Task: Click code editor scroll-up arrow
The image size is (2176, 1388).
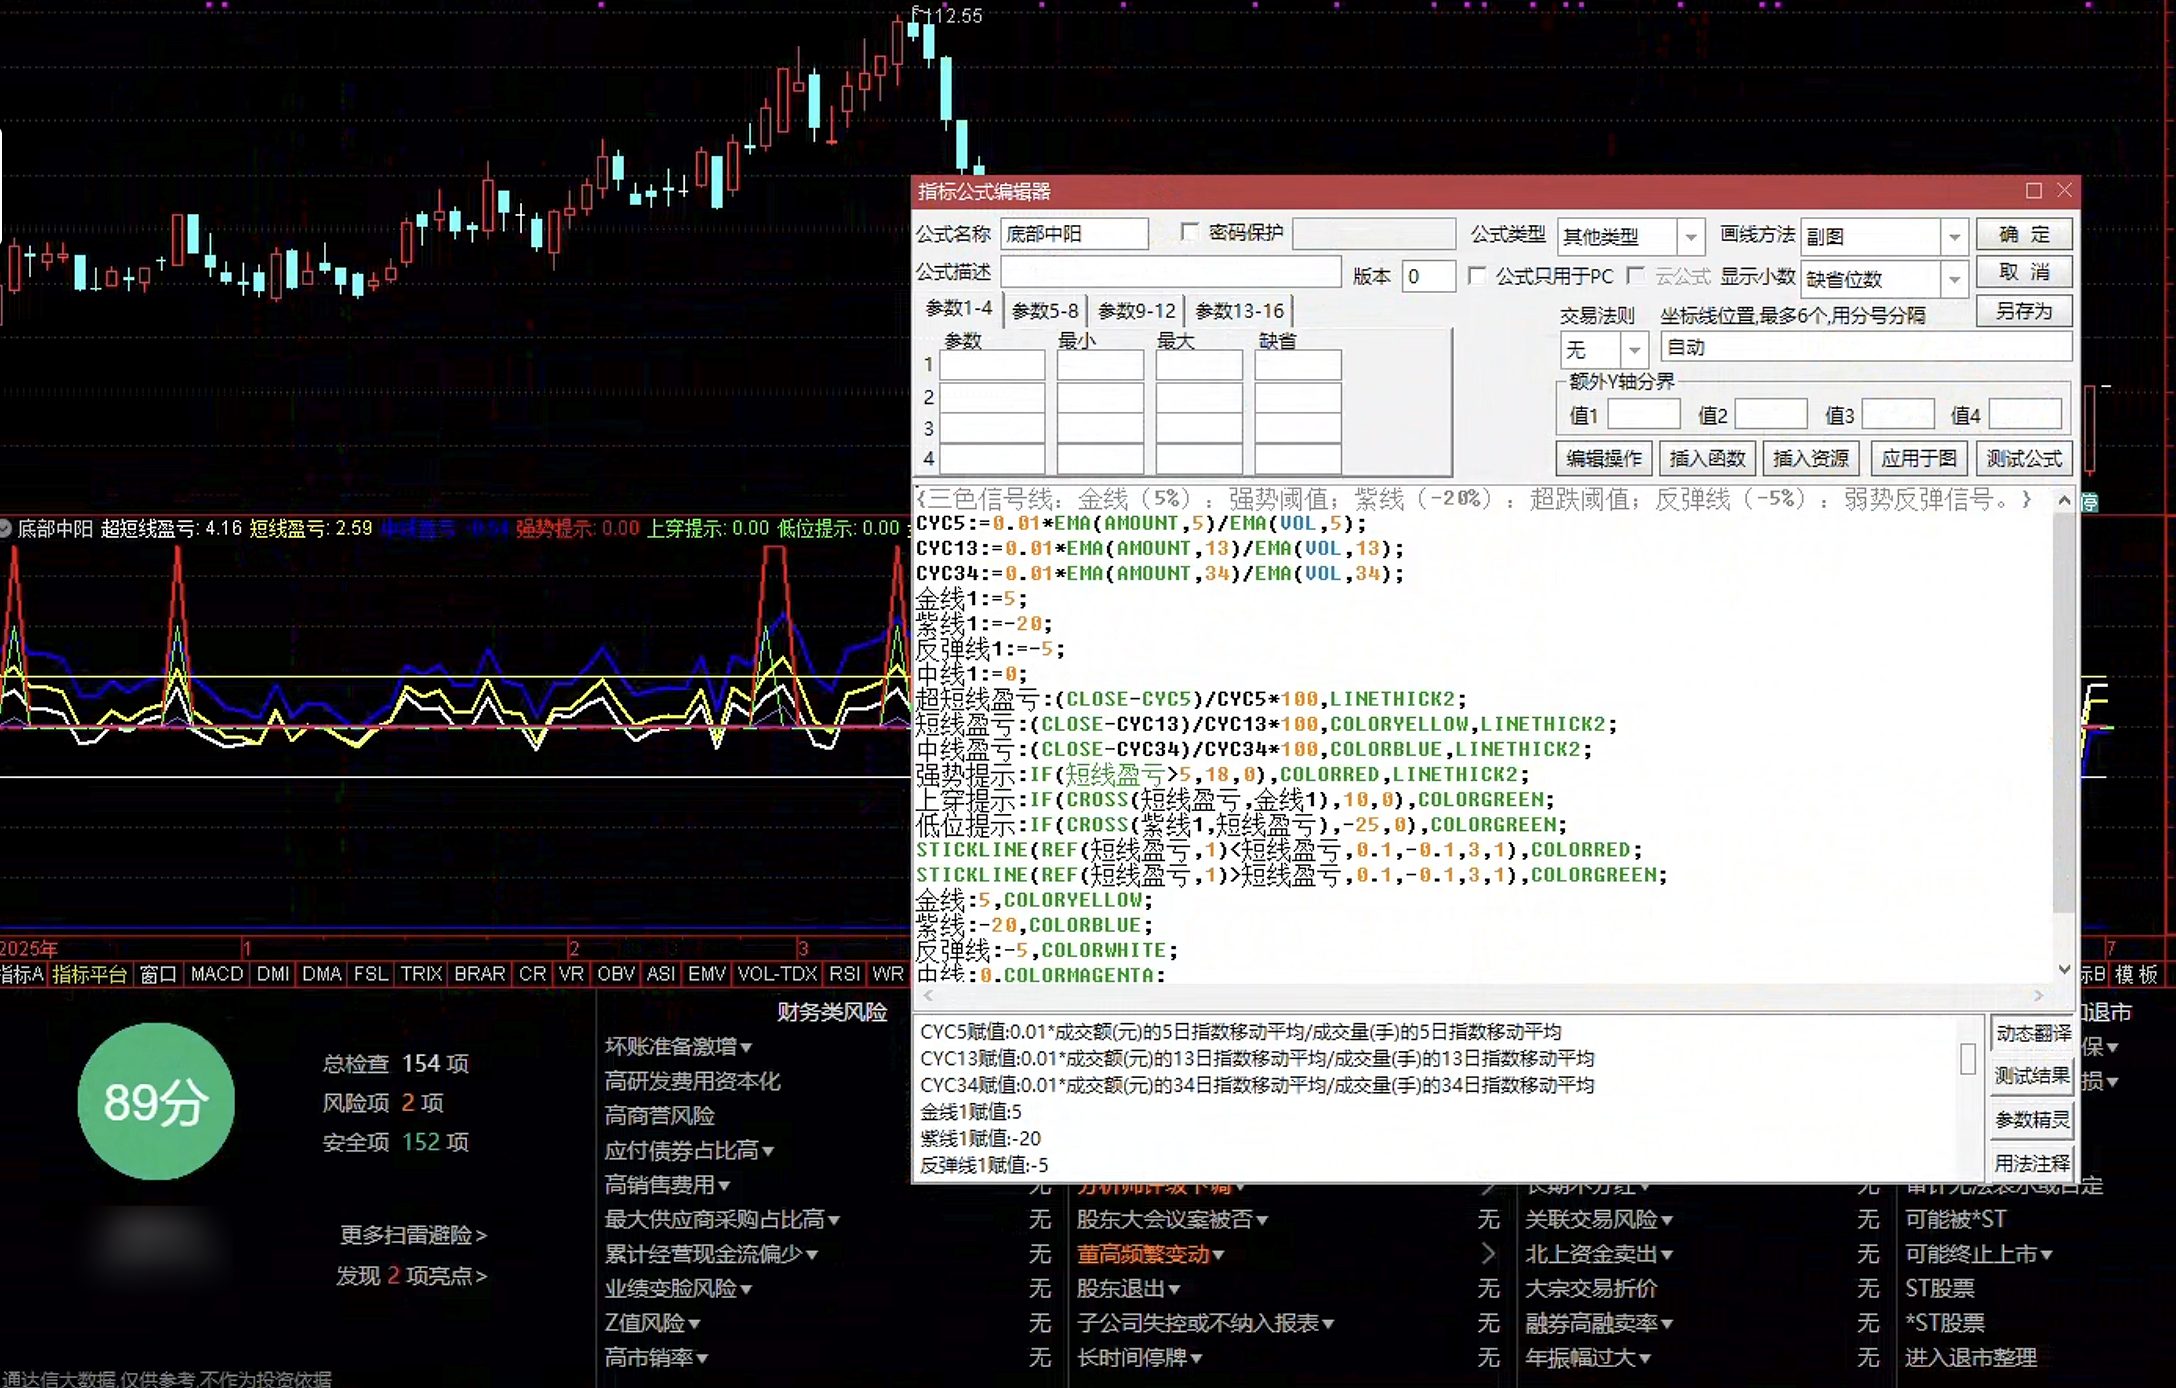Action: point(2064,499)
